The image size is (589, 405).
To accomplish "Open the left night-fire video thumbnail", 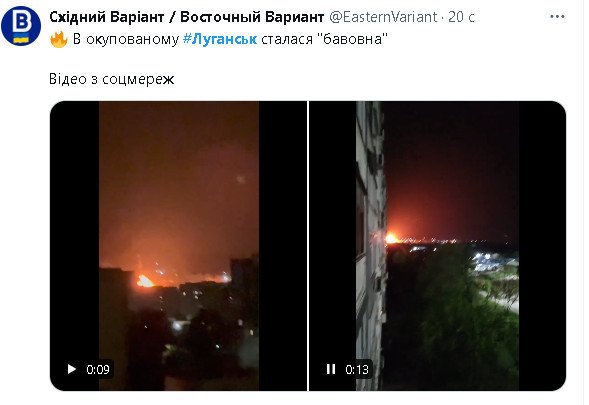I will click(178, 246).
